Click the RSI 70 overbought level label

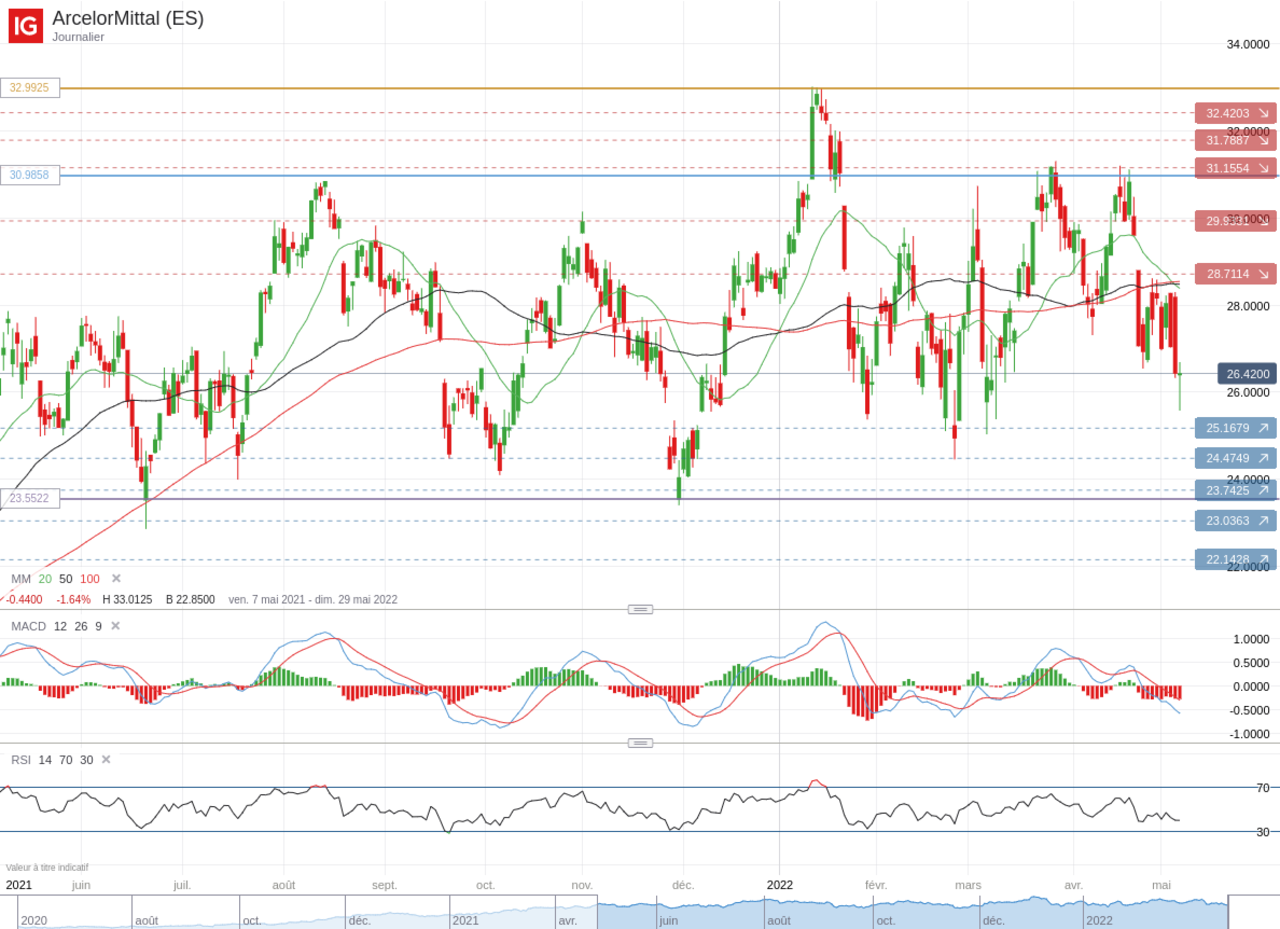coord(1263,788)
